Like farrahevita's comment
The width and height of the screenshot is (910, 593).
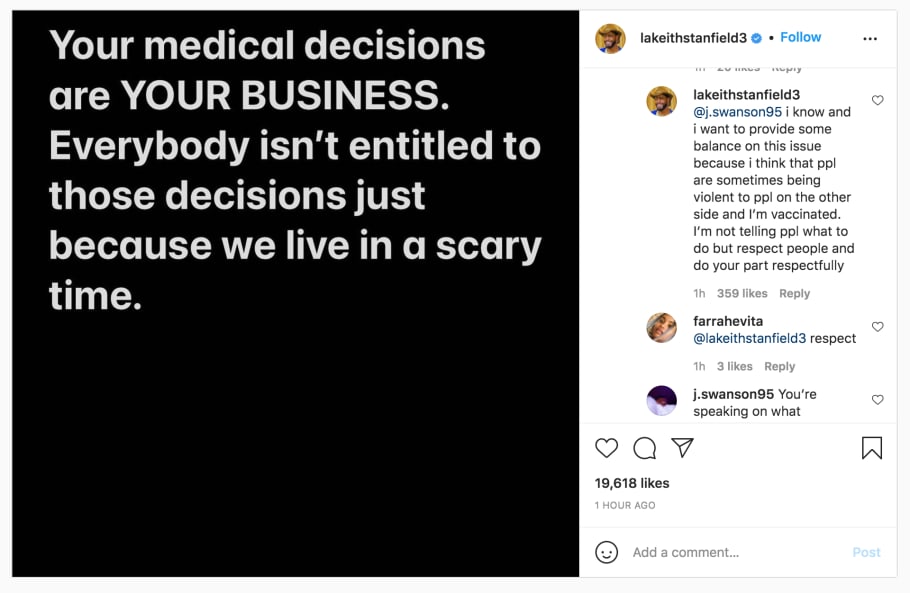pos(878,327)
